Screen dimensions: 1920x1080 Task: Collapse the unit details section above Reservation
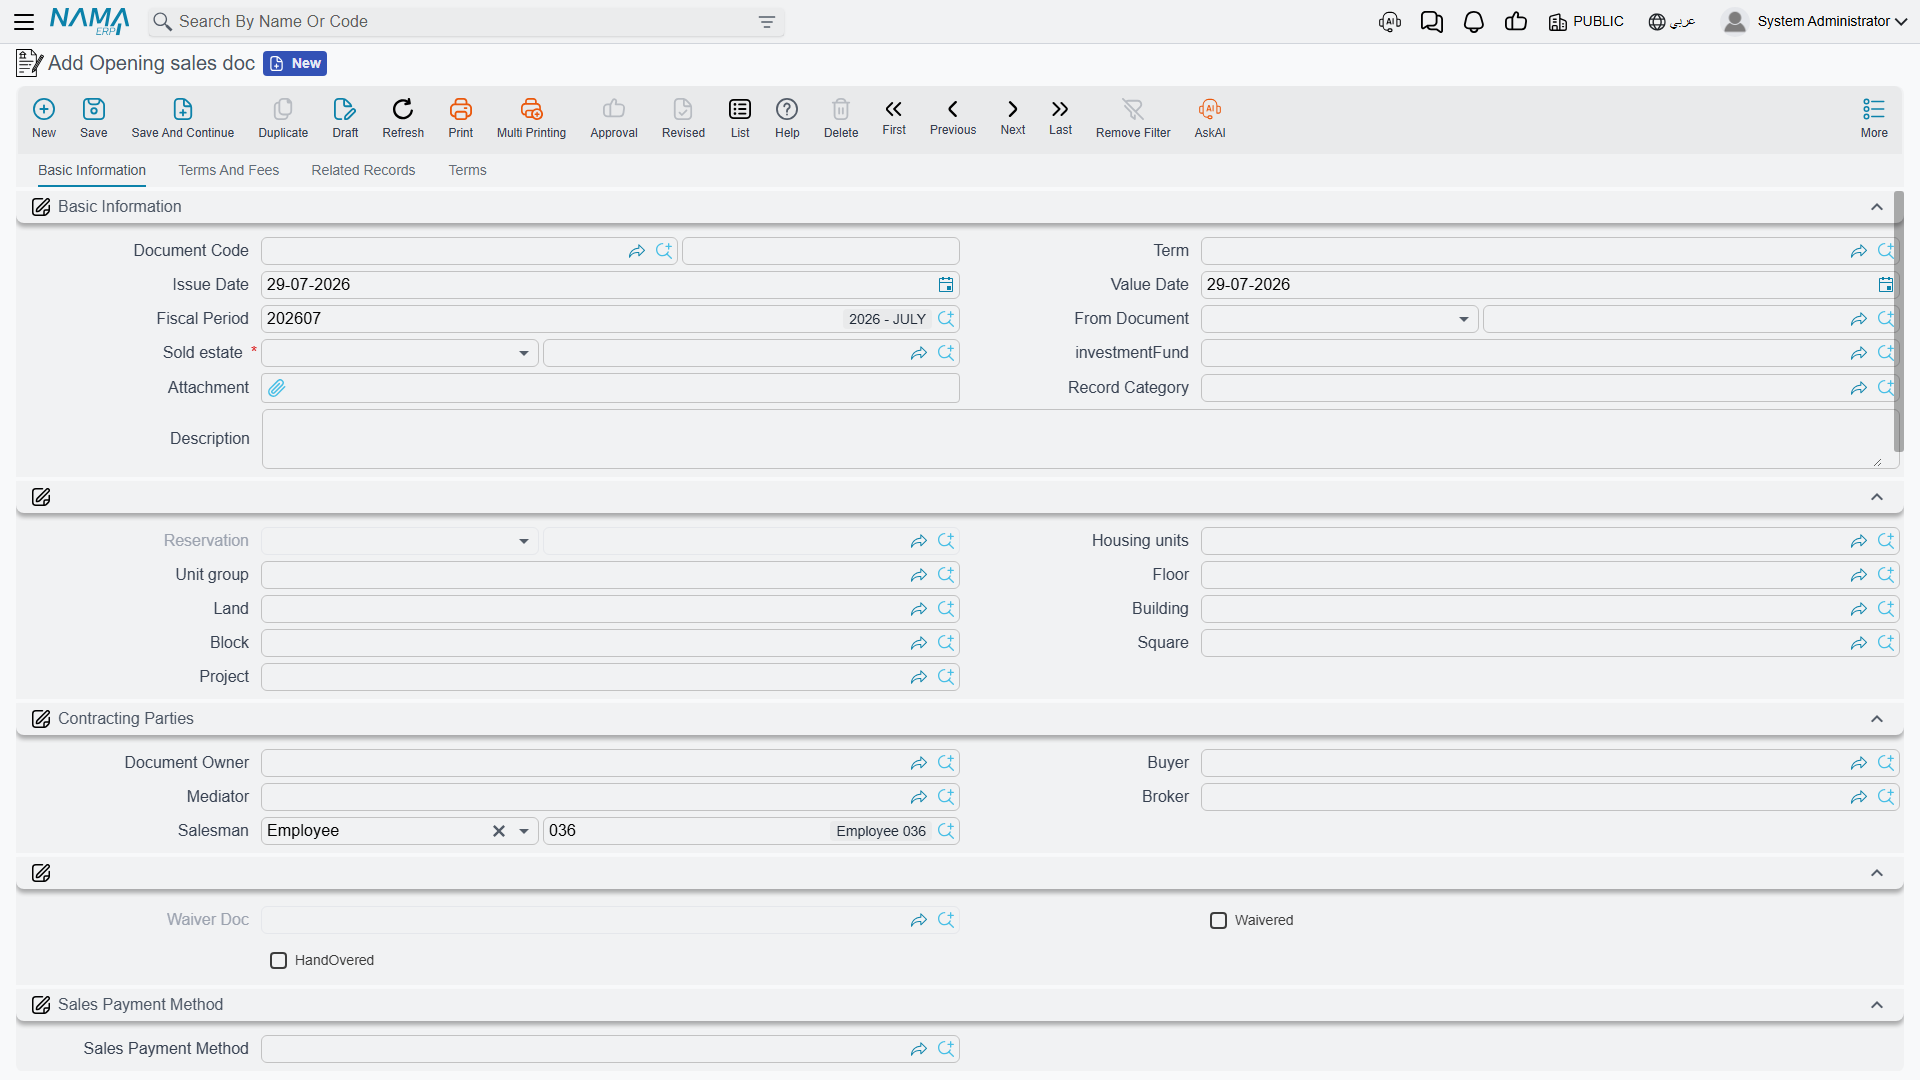[x=1877, y=497]
